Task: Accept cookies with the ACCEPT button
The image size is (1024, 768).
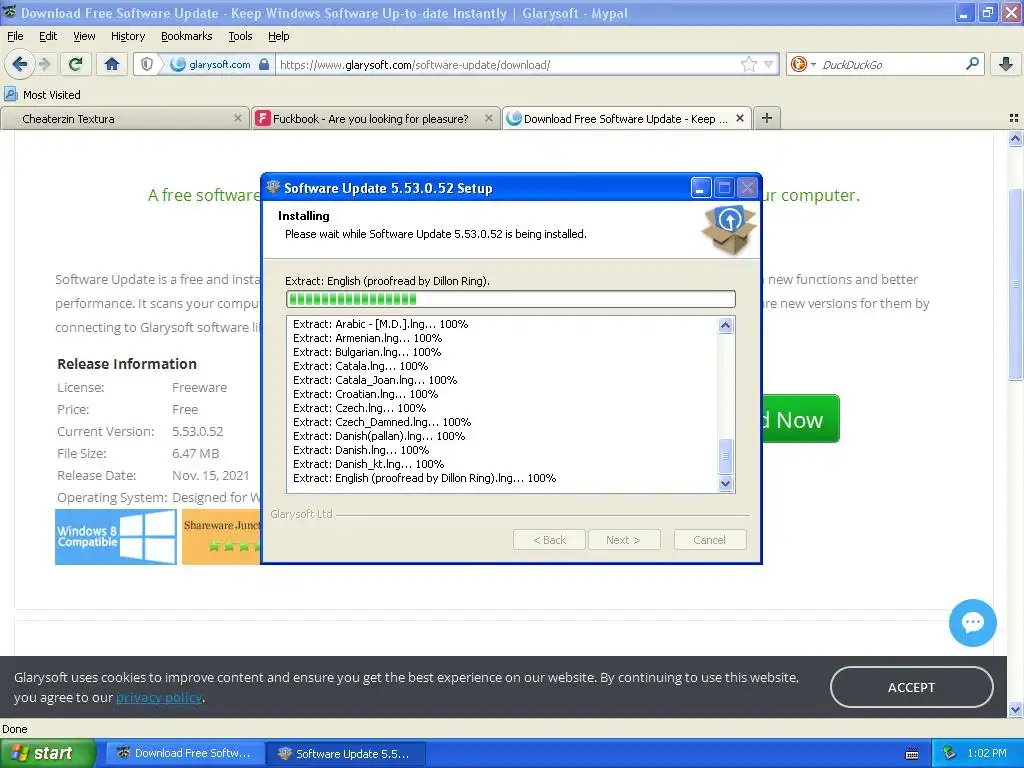Action: point(912,687)
